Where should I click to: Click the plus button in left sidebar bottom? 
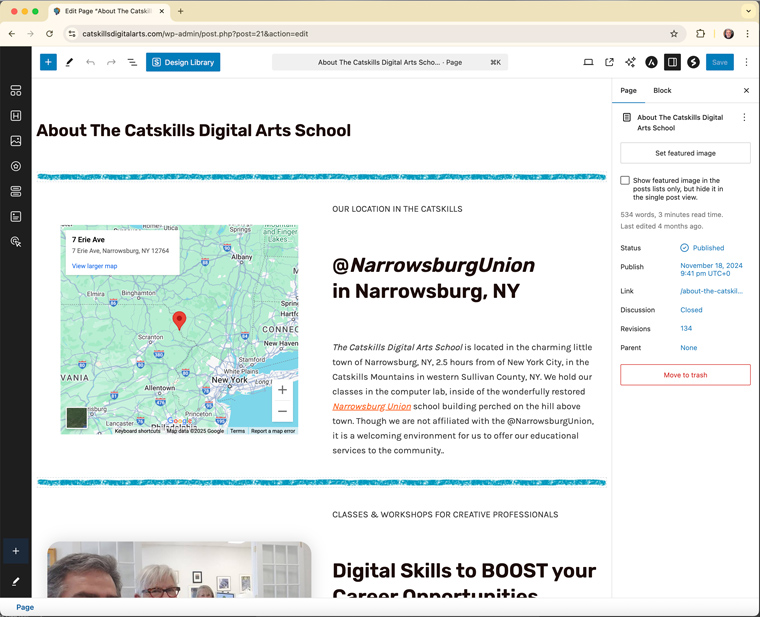tap(16, 551)
